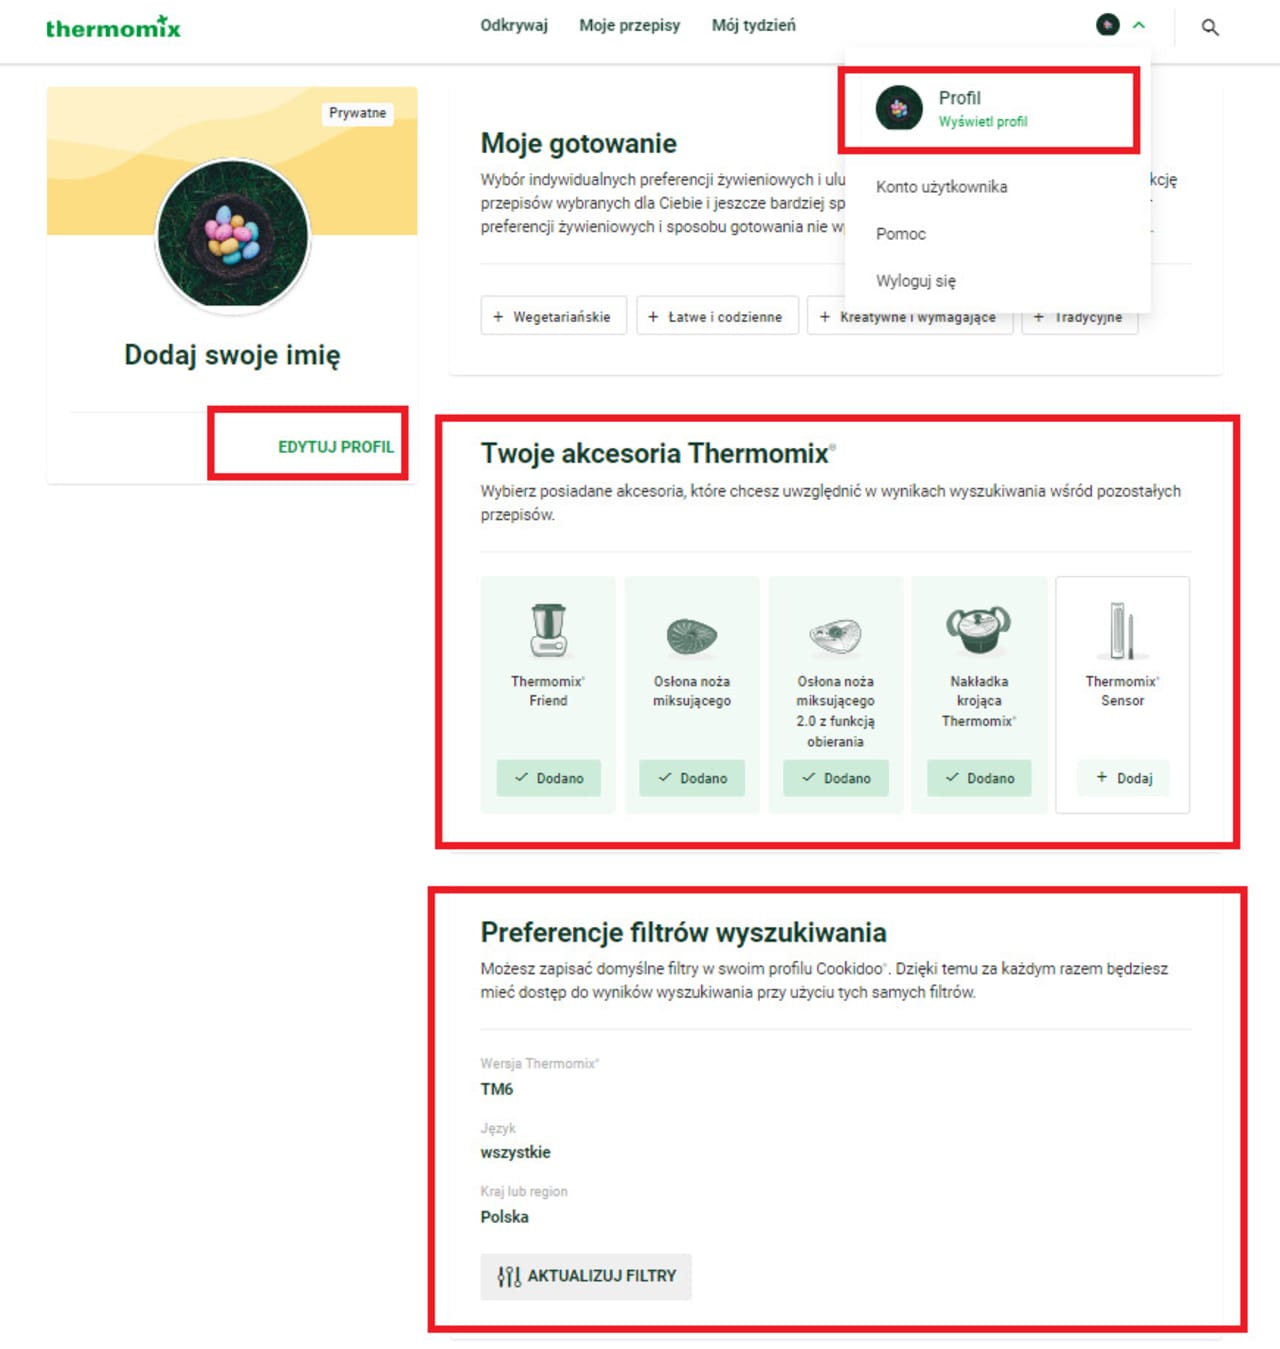Click the Łatwe i codzienne tag

pos(717,316)
